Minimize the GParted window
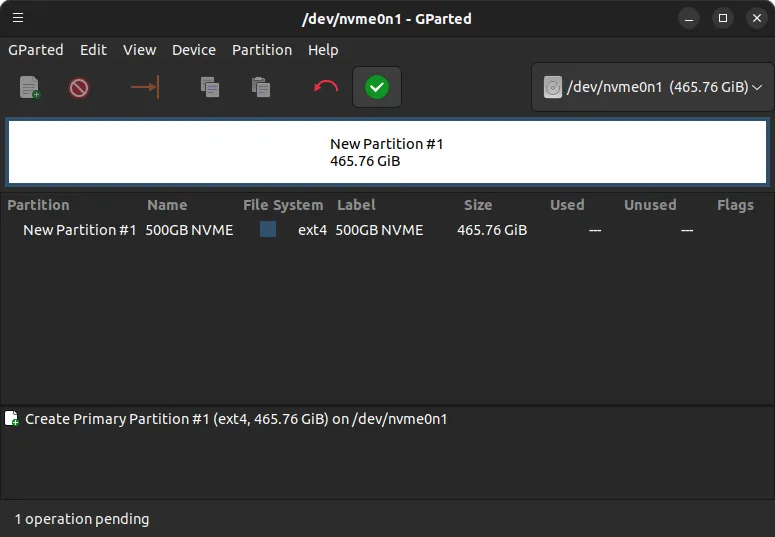The width and height of the screenshot is (775, 537). tap(689, 19)
